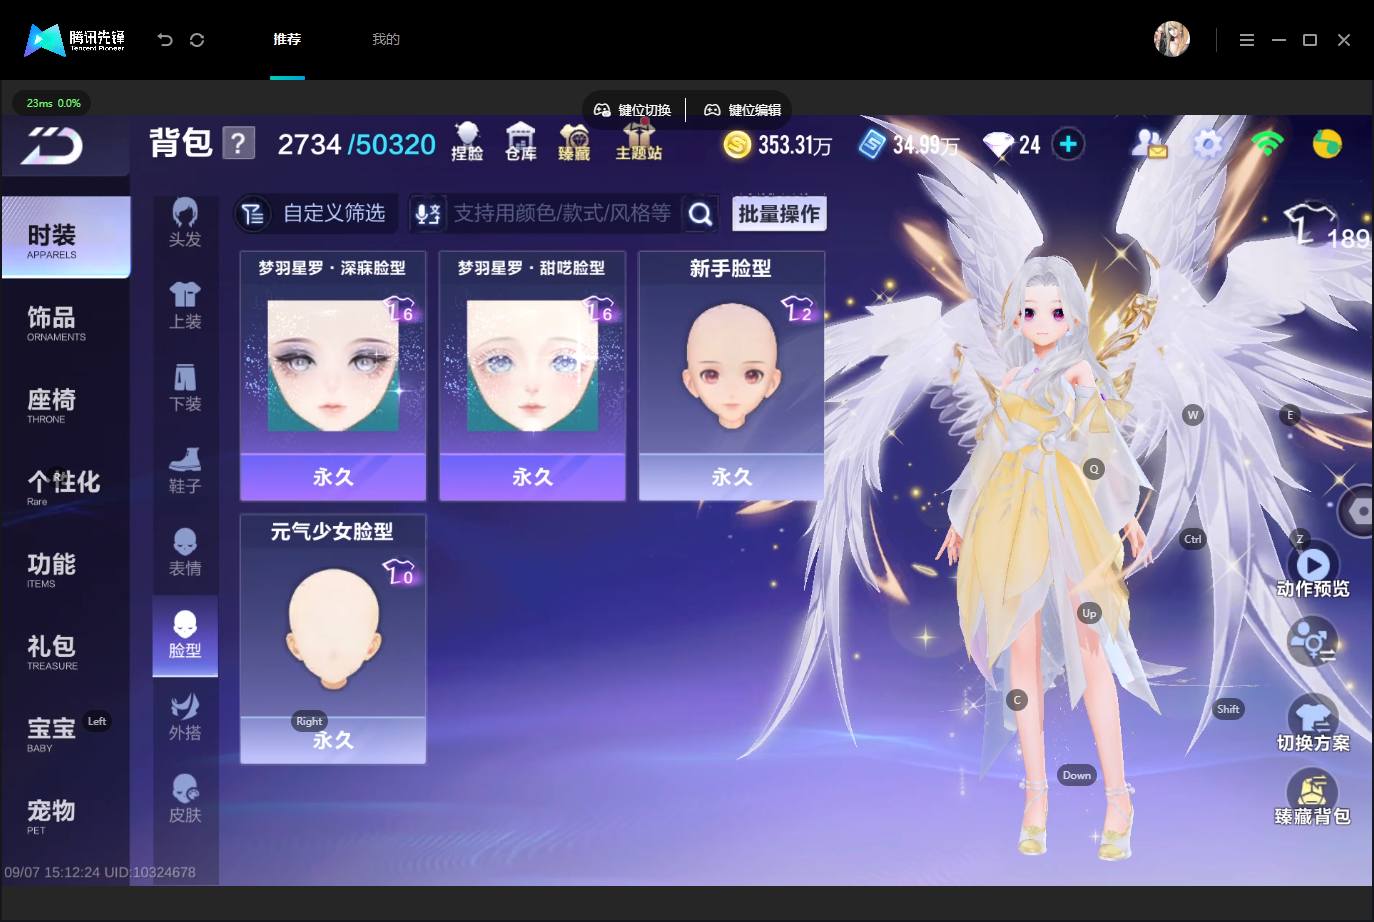This screenshot has height=922, width=1374.
Task: Open the game settings gear
Action: [x=1208, y=145]
